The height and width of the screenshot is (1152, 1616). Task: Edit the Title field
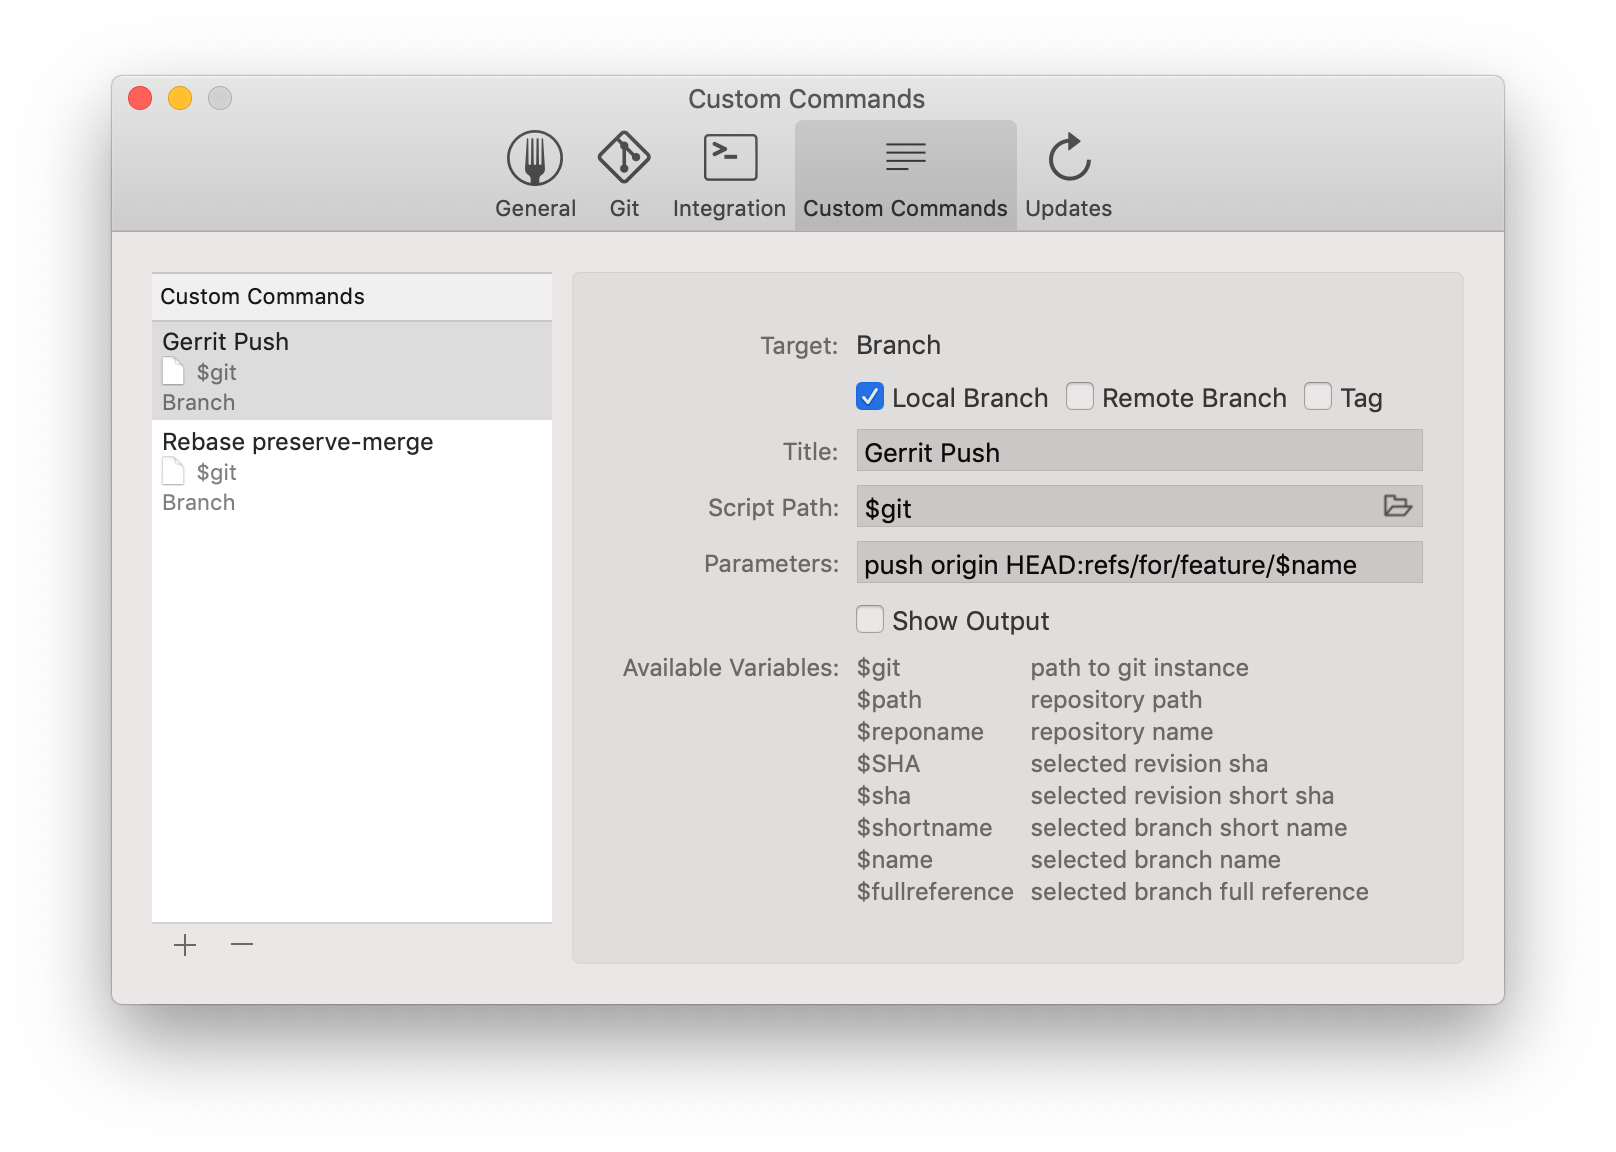click(1138, 451)
